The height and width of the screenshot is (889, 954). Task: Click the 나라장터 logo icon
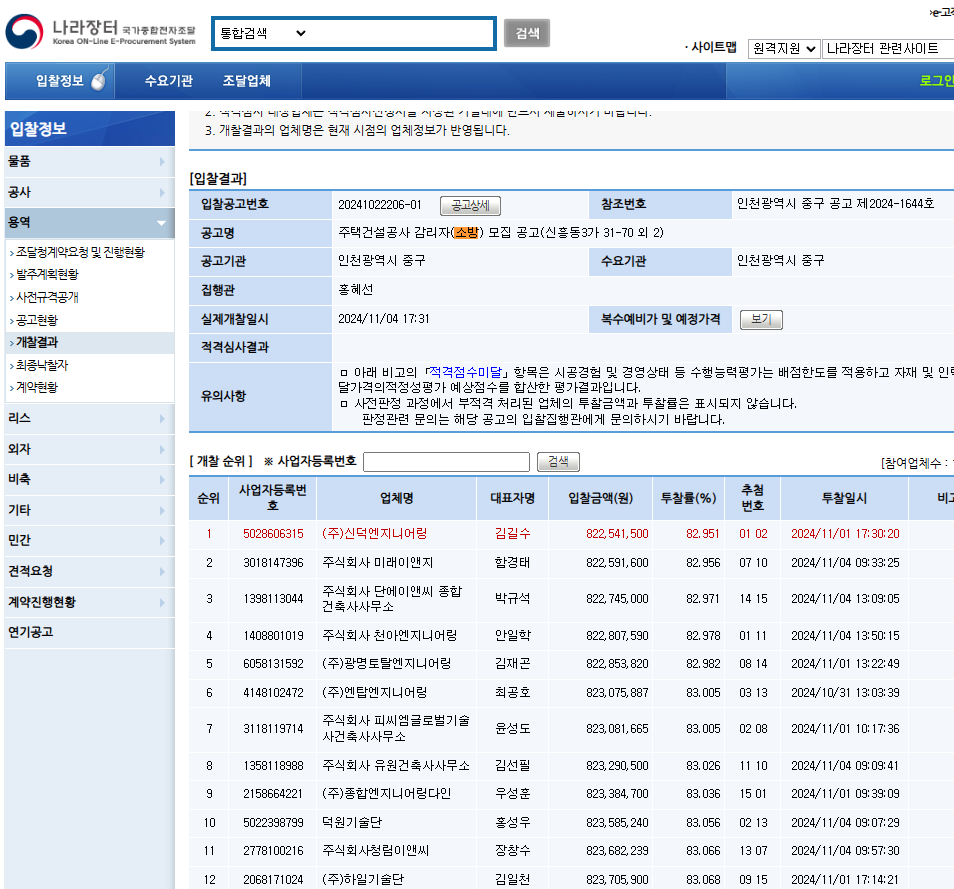(24, 32)
